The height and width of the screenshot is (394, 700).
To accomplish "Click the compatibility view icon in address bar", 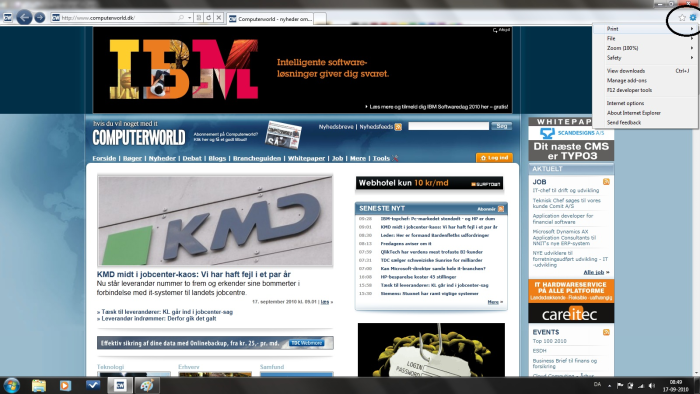I will [199, 18].
